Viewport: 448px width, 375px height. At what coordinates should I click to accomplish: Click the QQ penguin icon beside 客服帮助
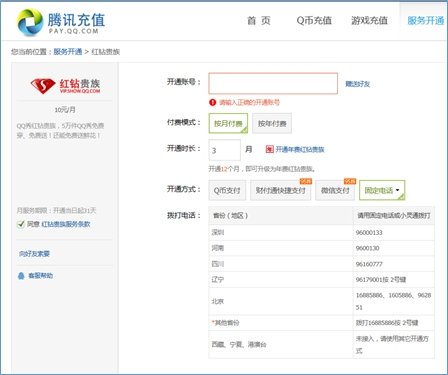pos(21,276)
